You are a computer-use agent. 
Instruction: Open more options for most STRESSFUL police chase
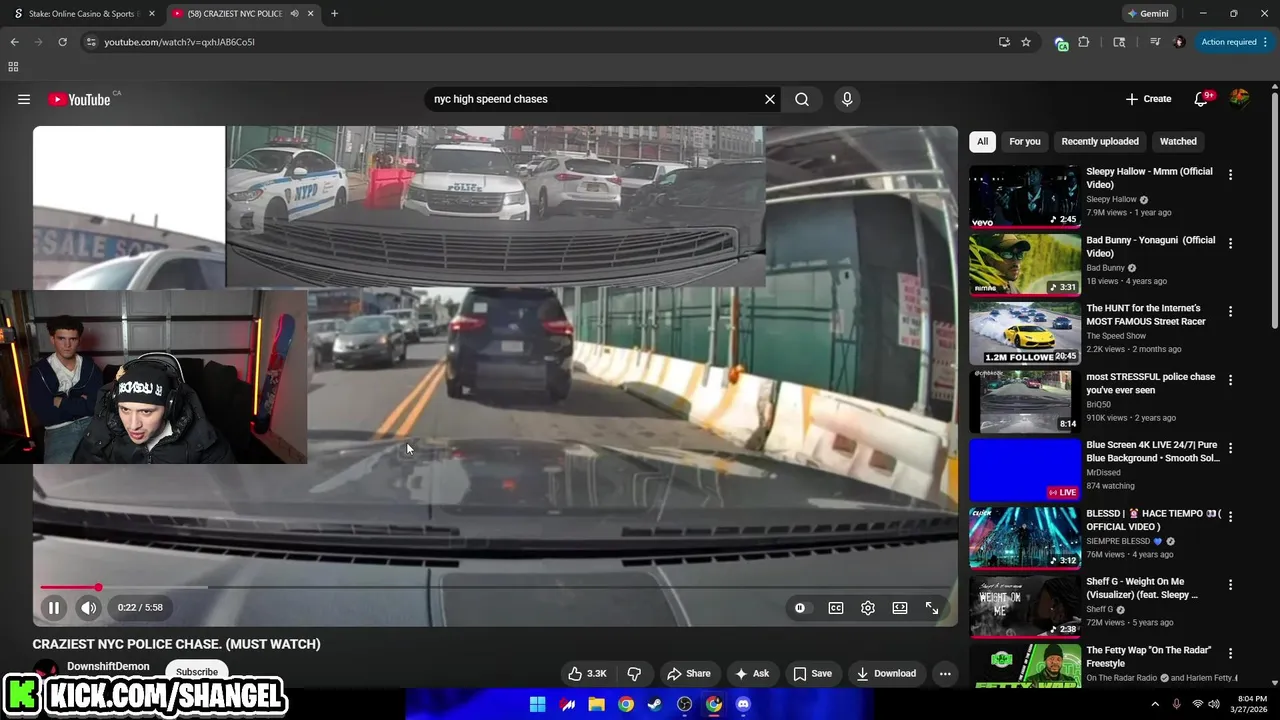(1230, 380)
